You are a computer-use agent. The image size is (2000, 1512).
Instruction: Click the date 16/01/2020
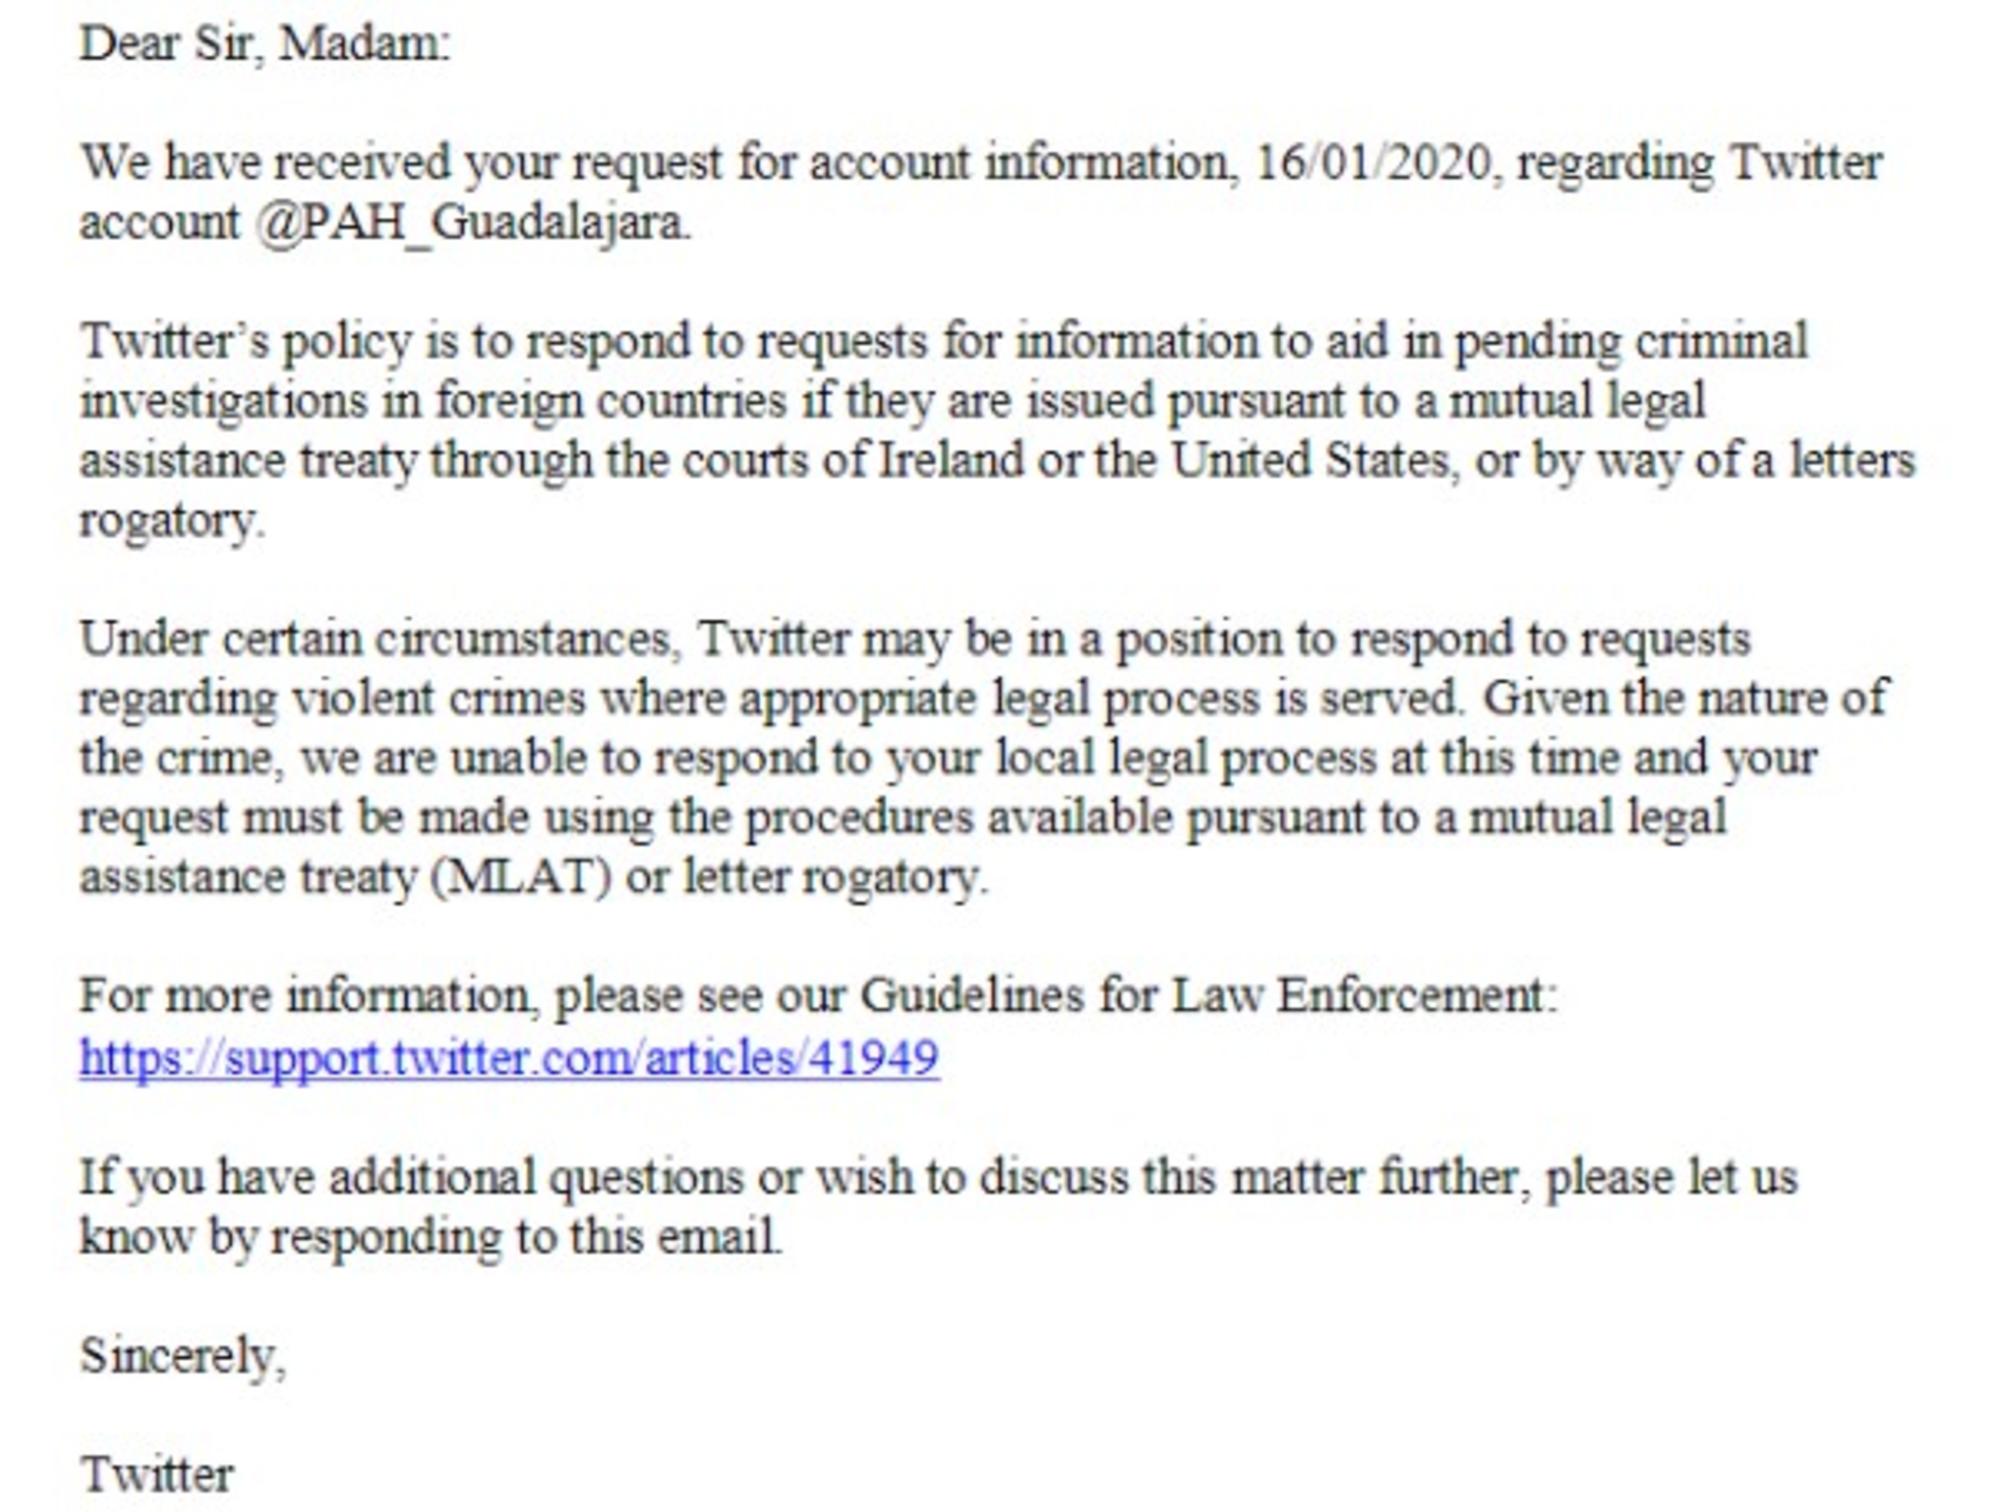click(x=1373, y=163)
